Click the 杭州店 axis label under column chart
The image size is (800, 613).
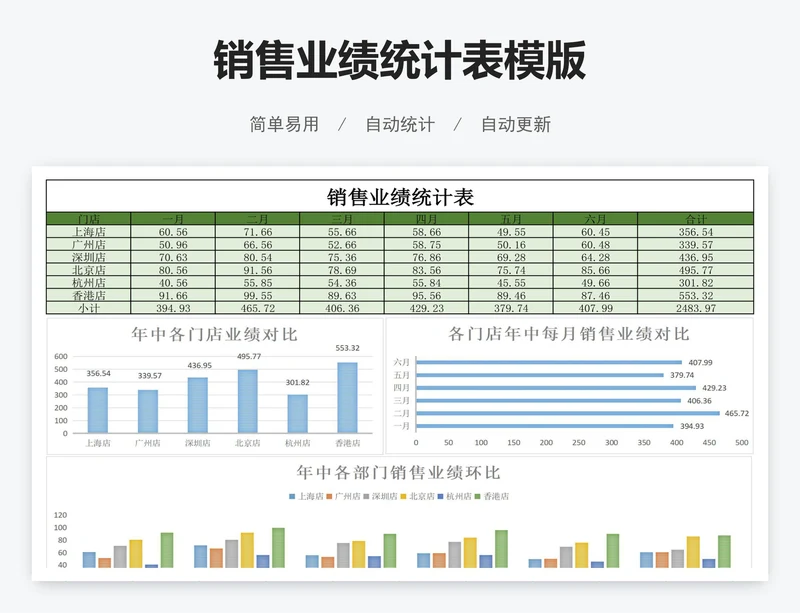(x=297, y=443)
